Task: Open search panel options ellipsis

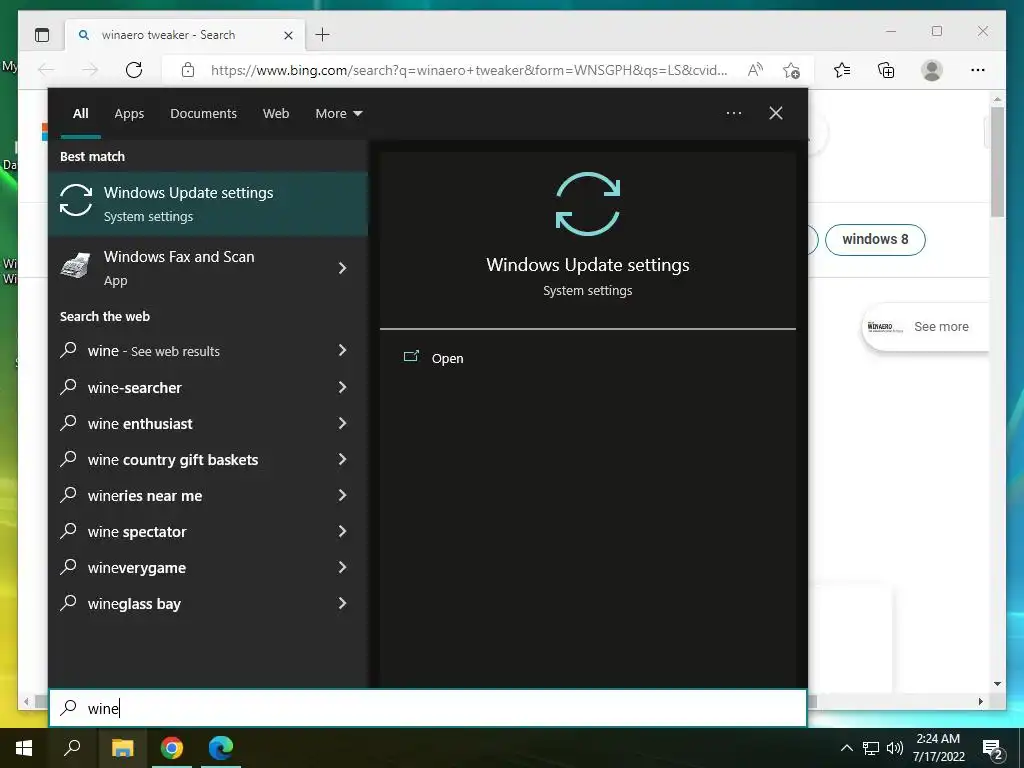Action: 734,113
